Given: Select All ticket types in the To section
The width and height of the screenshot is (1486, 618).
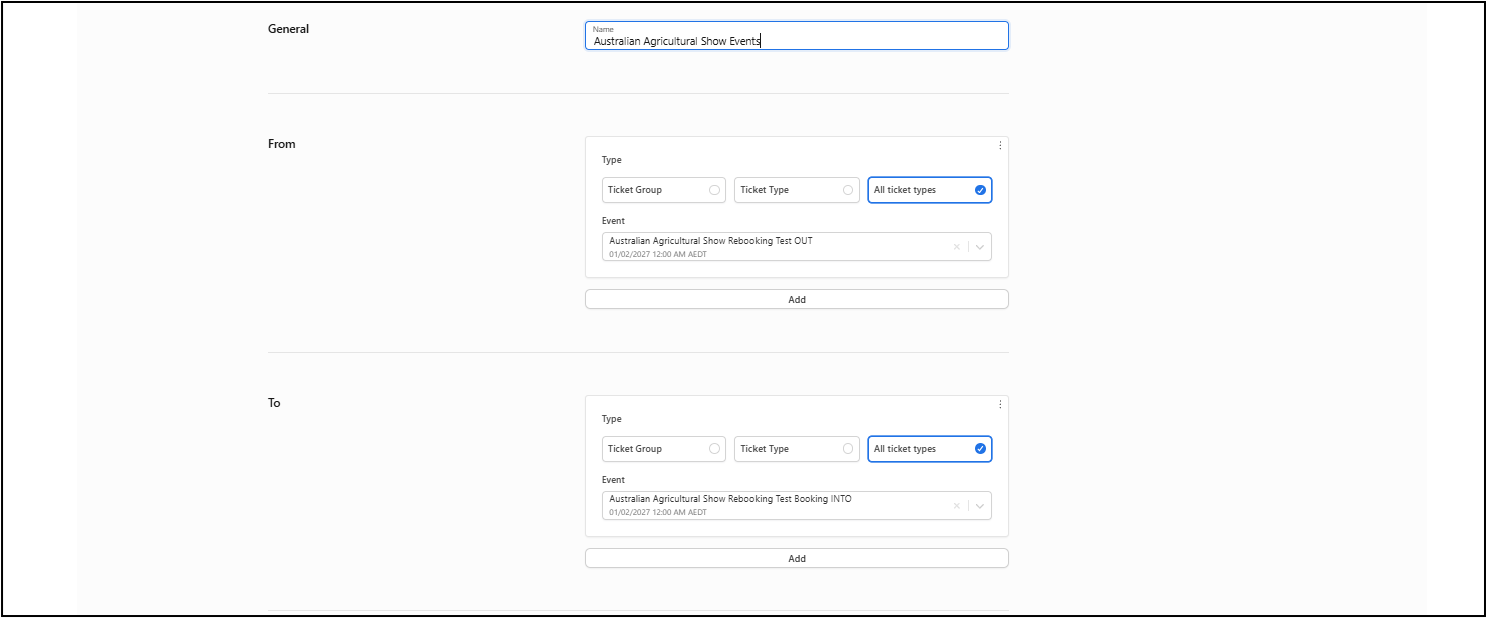Looking at the screenshot, I should click(x=929, y=449).
